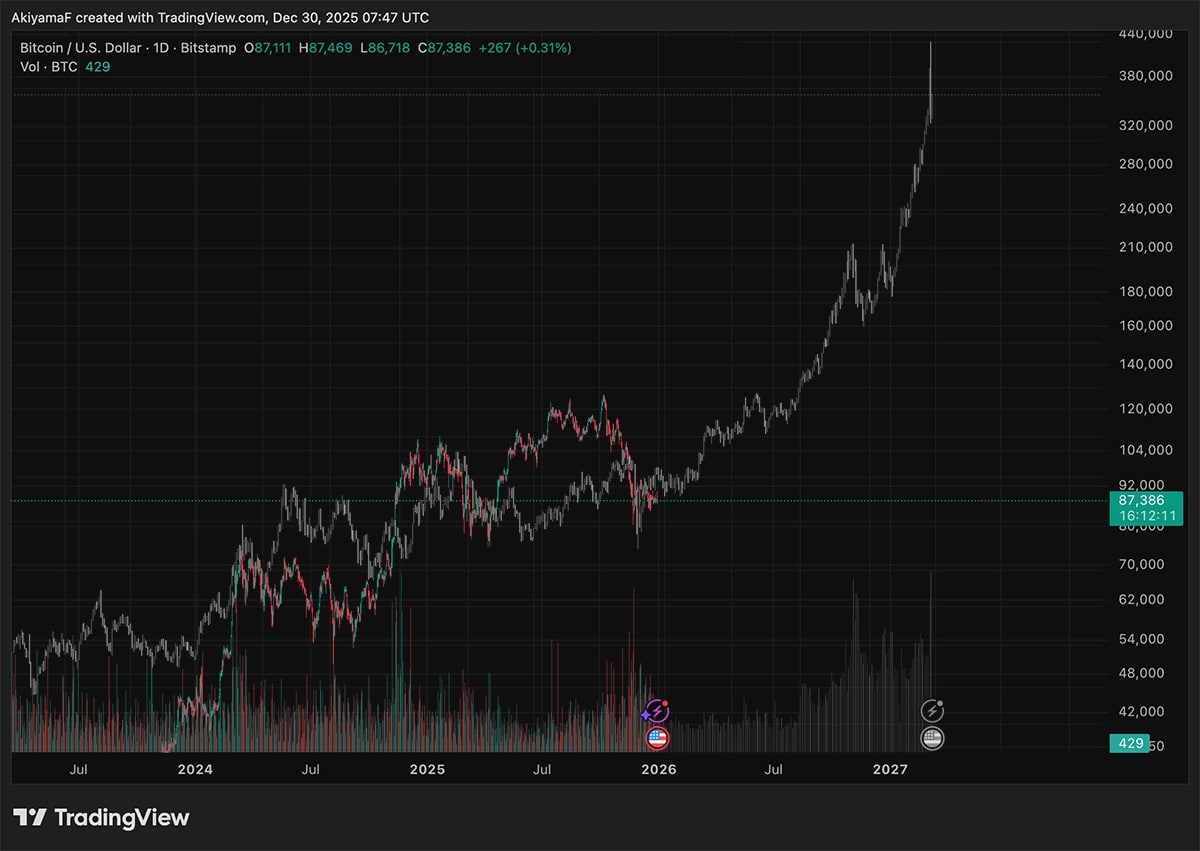Click the +0.31% change value

(x=541, y=47)
